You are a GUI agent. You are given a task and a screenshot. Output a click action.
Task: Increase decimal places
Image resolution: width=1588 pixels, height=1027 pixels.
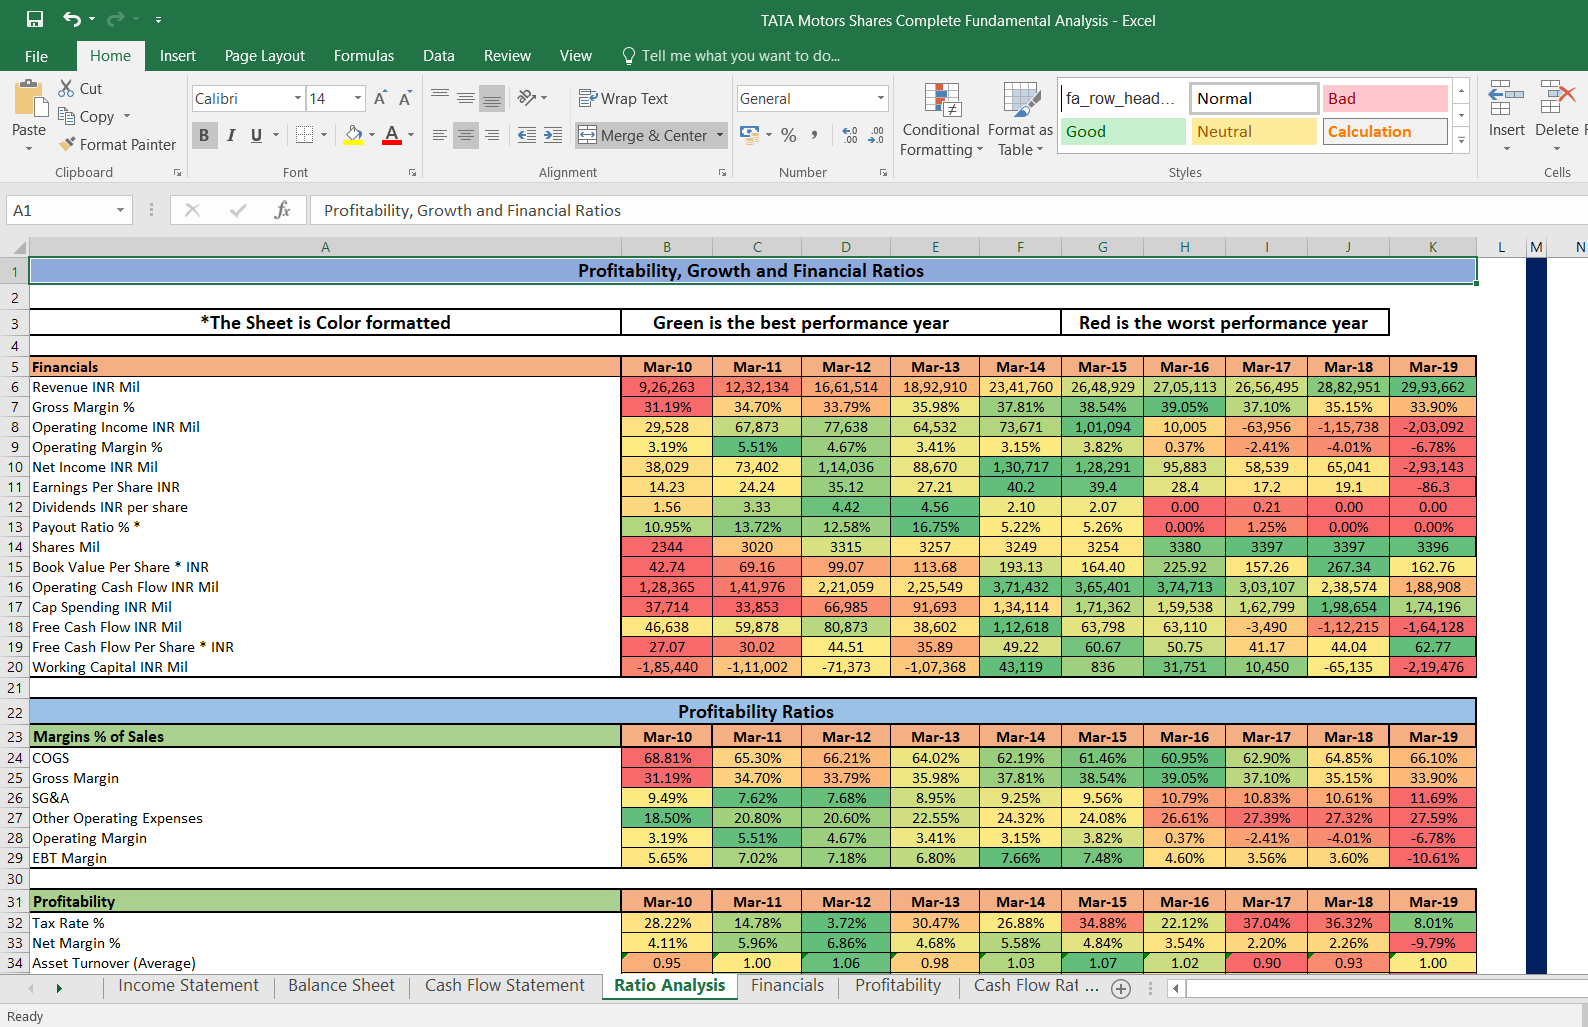tap(850, 135)
